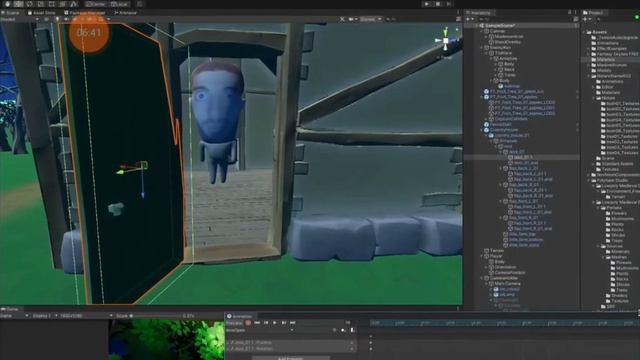Viewport: 640px width, 360px height.
Task: Select the Hand tool in the toolbar
Action: tap(7, 4)
